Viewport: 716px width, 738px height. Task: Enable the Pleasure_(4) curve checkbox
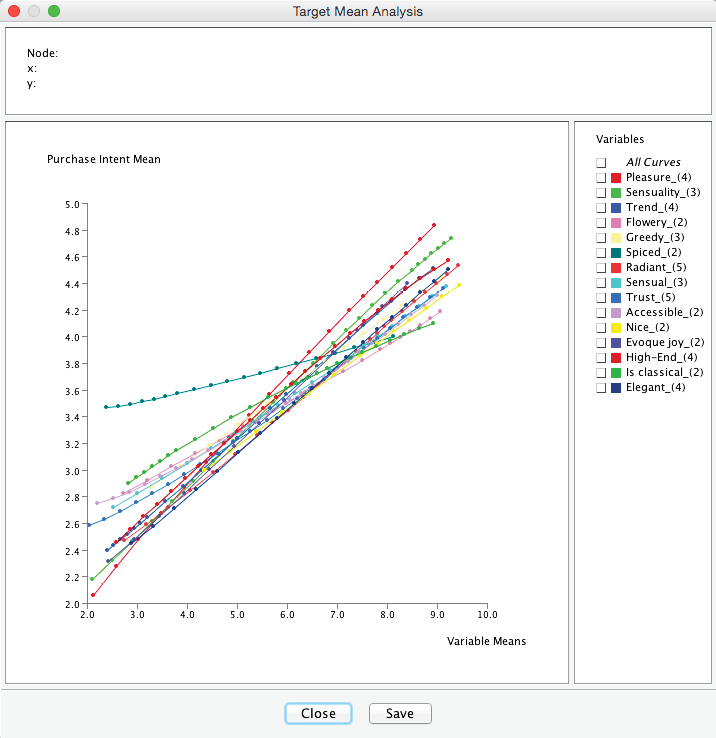(601, 177)
